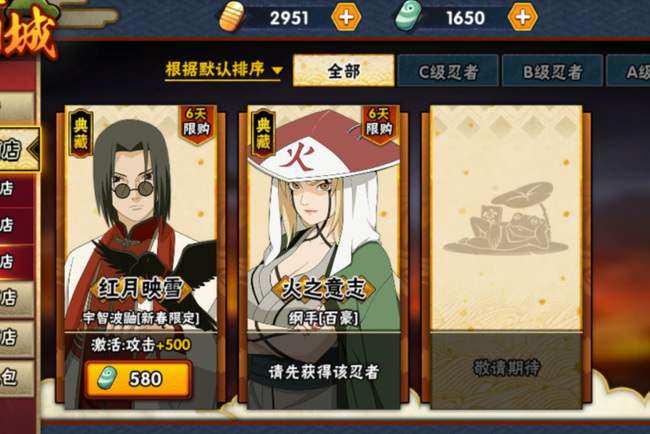The height and width of the screenshot is (434, 650).
Task: Buy 红月映雪 skin for 580
Action: tap(139, 378)
